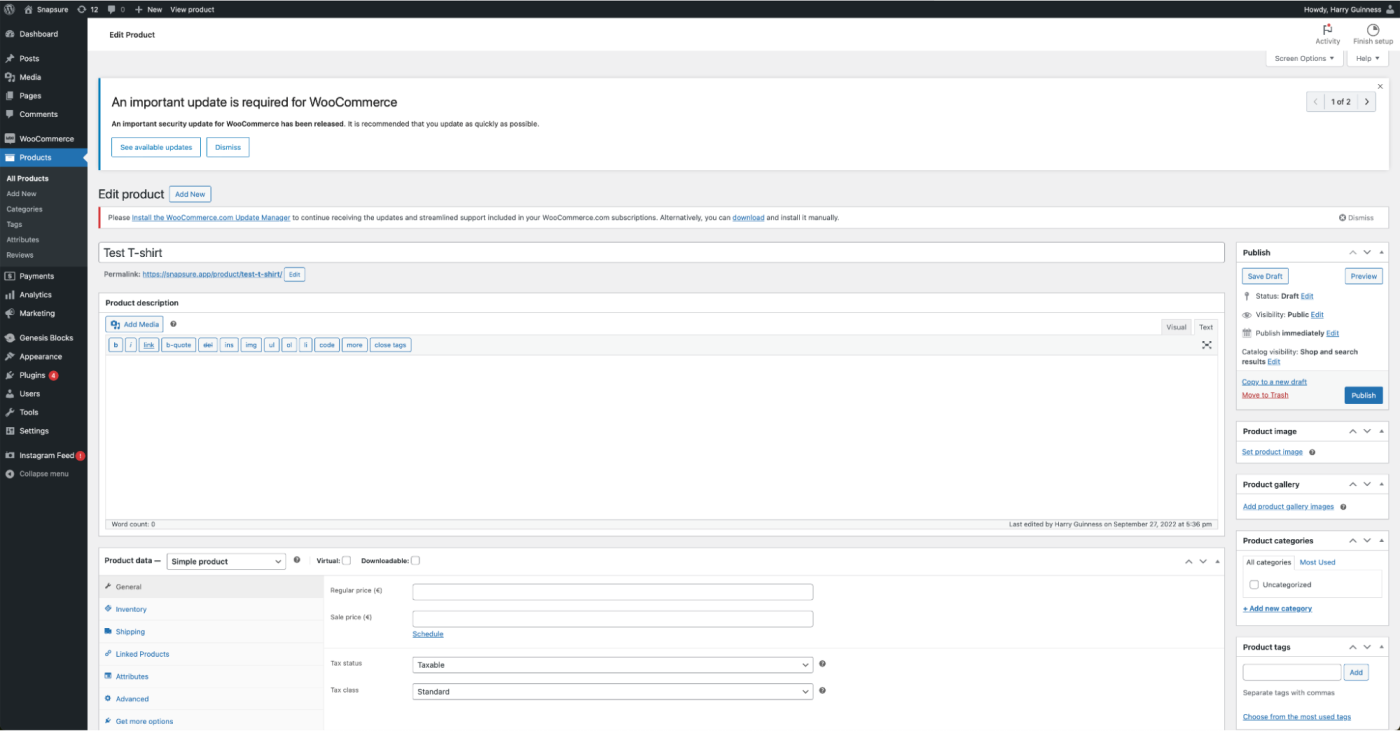Tick the Virtual checkbox
The height and width of the screenshot is (731, 1400).
click(347, 561)
